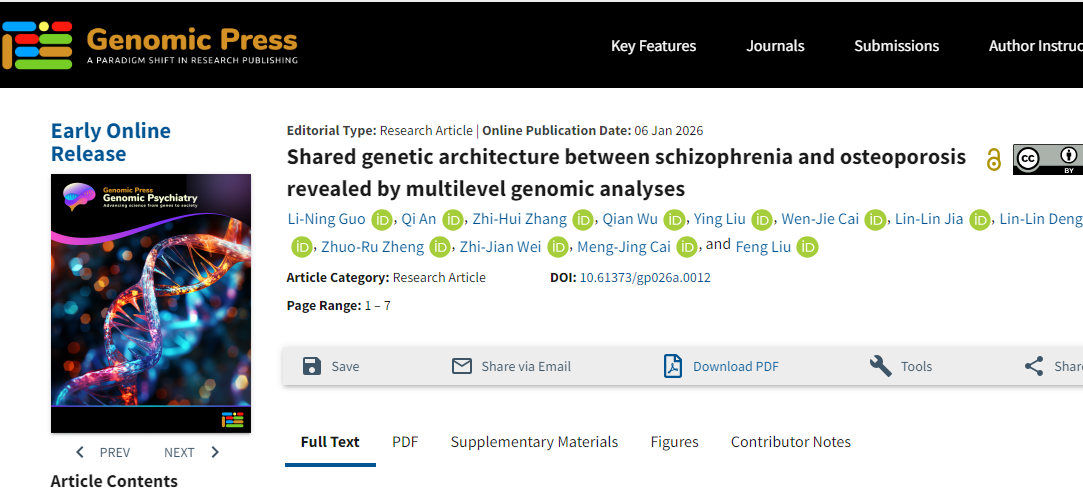Click the Save floppy disk icon
Image resolution: width=1083 pixels, height=499 pixels.
coord(312,366)
